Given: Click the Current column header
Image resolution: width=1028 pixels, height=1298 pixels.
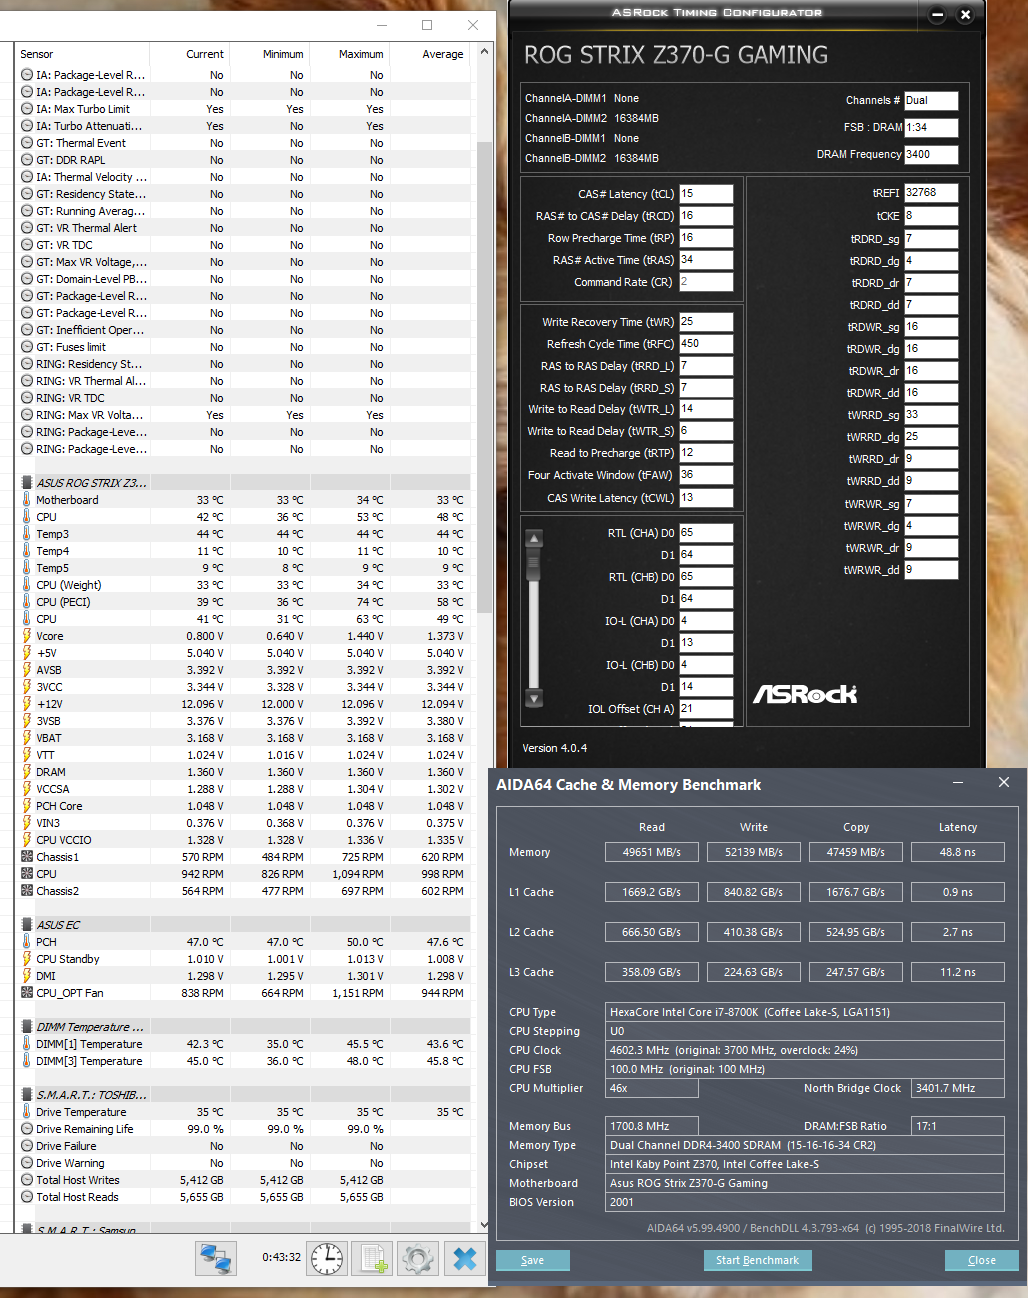Looking at the screenshot, I should coord(190,54).
